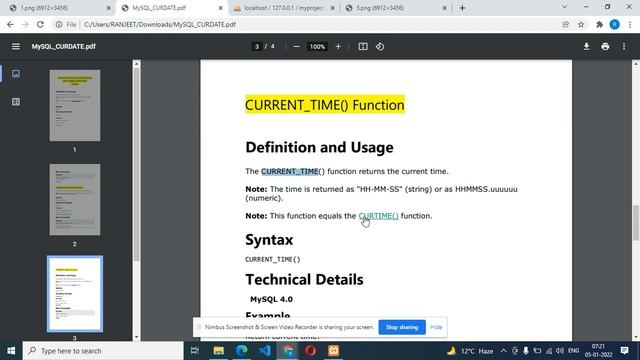Go forward in browser history

click(25, 24)
